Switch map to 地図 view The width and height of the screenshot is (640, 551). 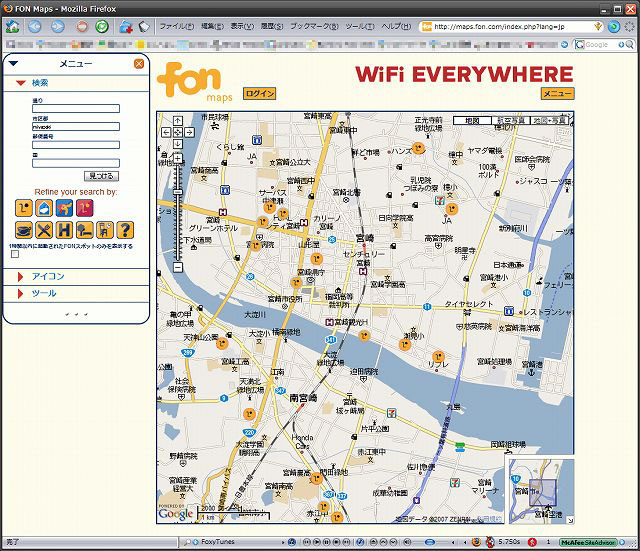[x=472, y=120]
